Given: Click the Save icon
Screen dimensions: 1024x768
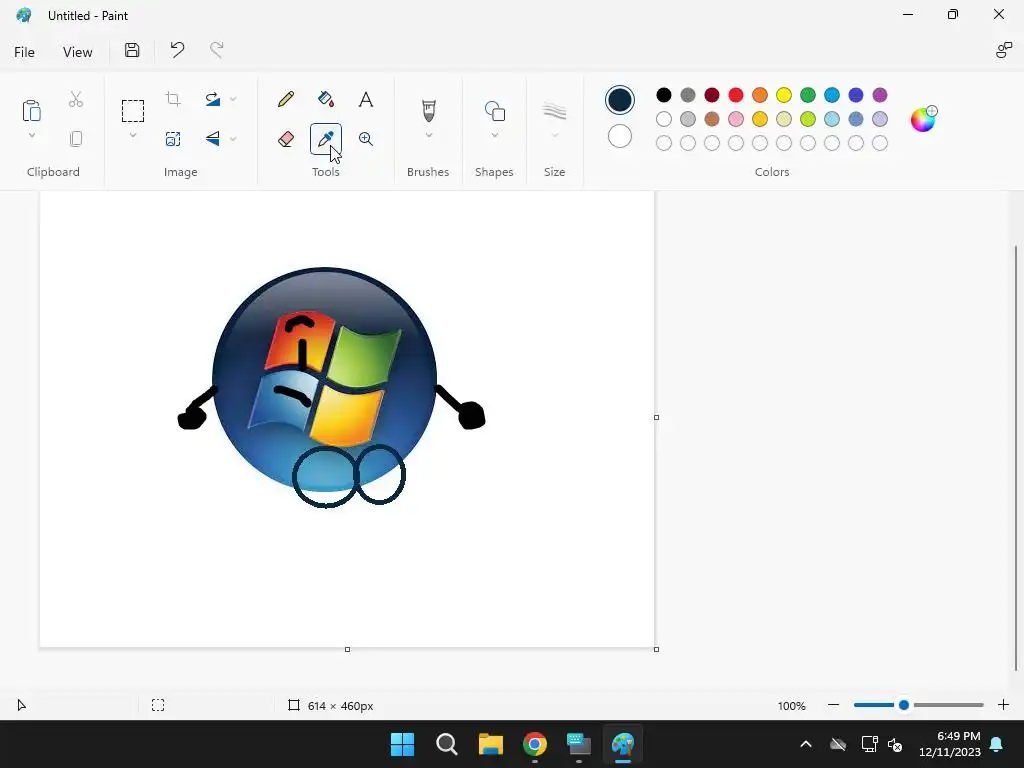Looking at the screenshot, I should click(132, 50).
